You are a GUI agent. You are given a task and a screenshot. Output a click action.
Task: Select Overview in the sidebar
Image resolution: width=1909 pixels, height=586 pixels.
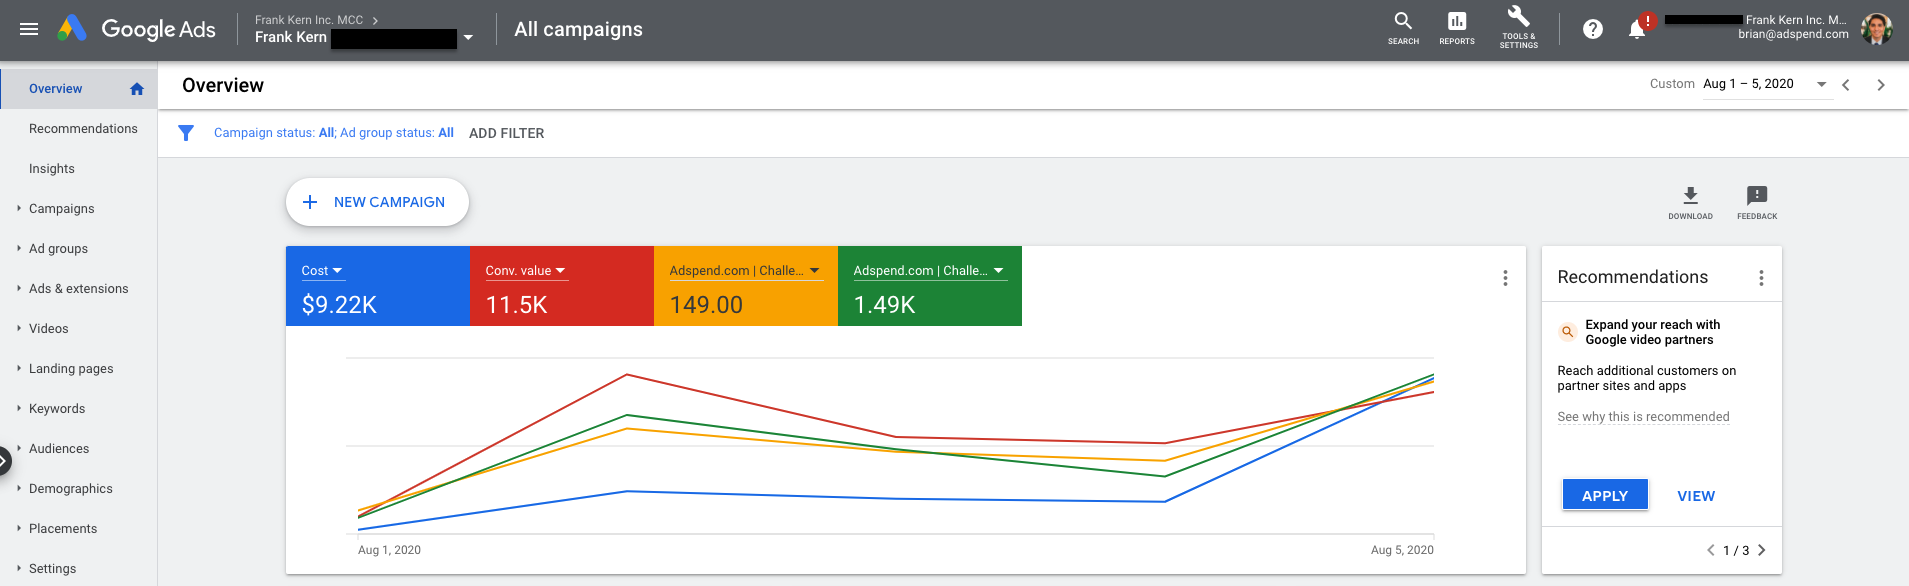coord(78,89)
